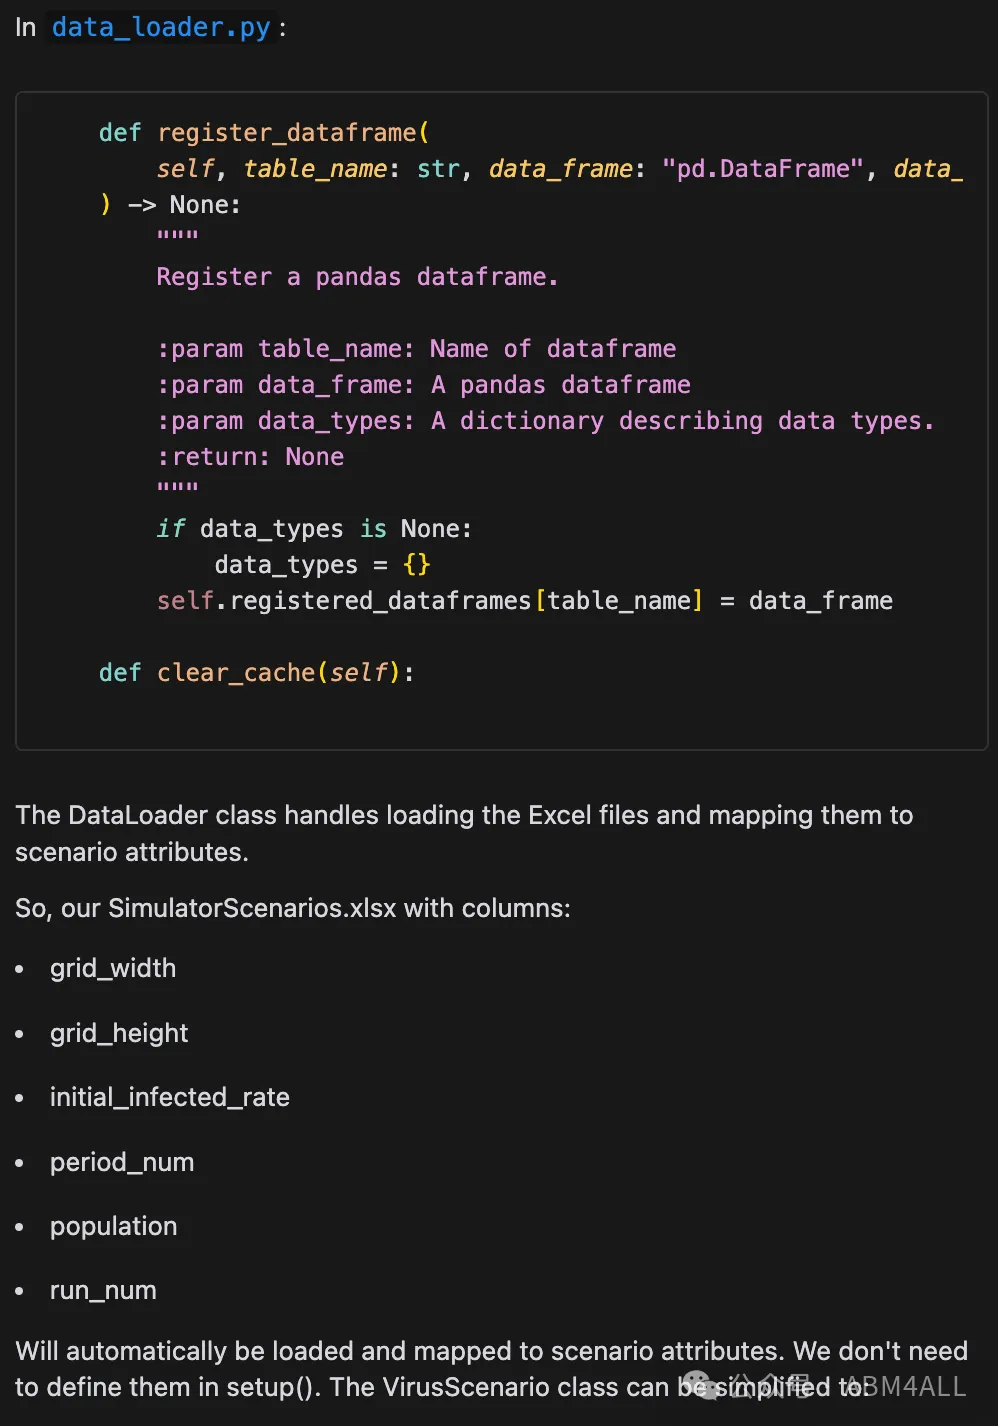Select the register_dataframe function name

coord(287,132)
